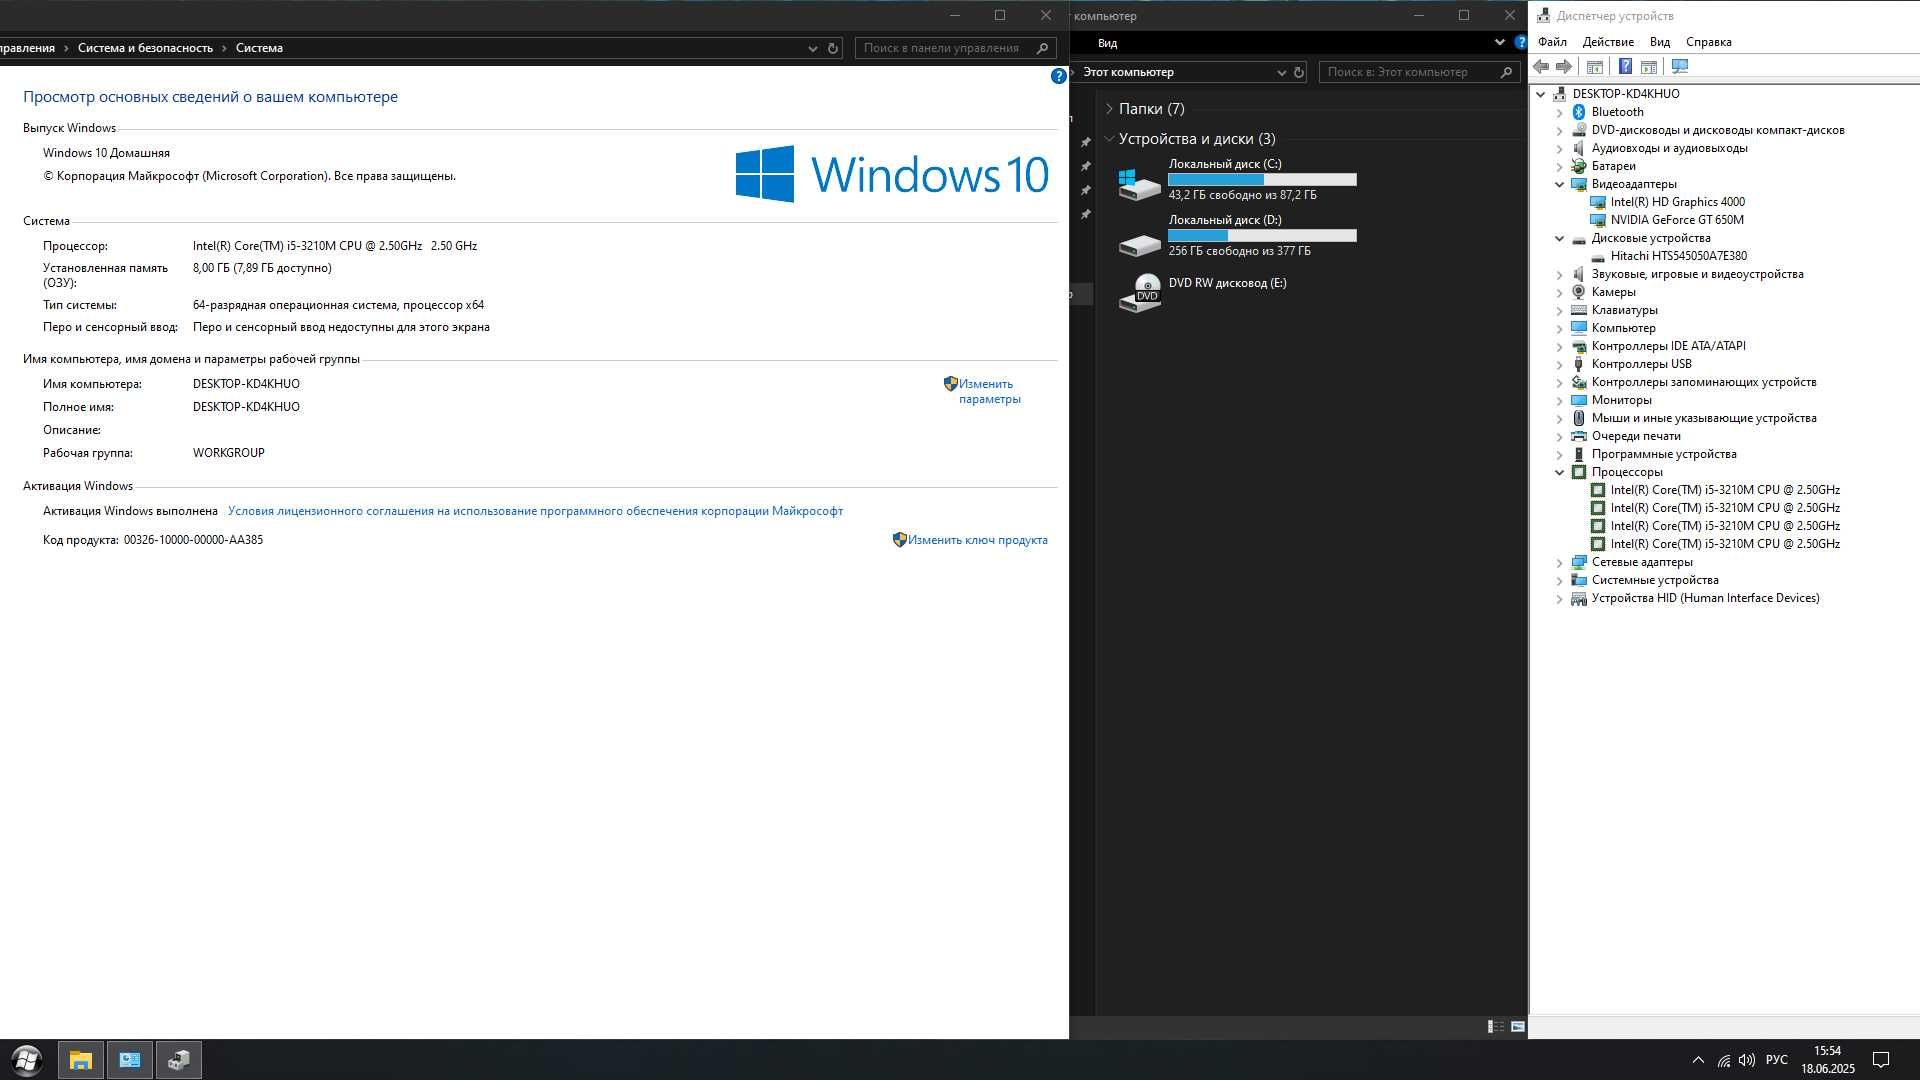The width and height of the screenshot is (1920, 1080).
Task: Open the Вид menu in Device Manager
Action: (x=1660, y=42)
